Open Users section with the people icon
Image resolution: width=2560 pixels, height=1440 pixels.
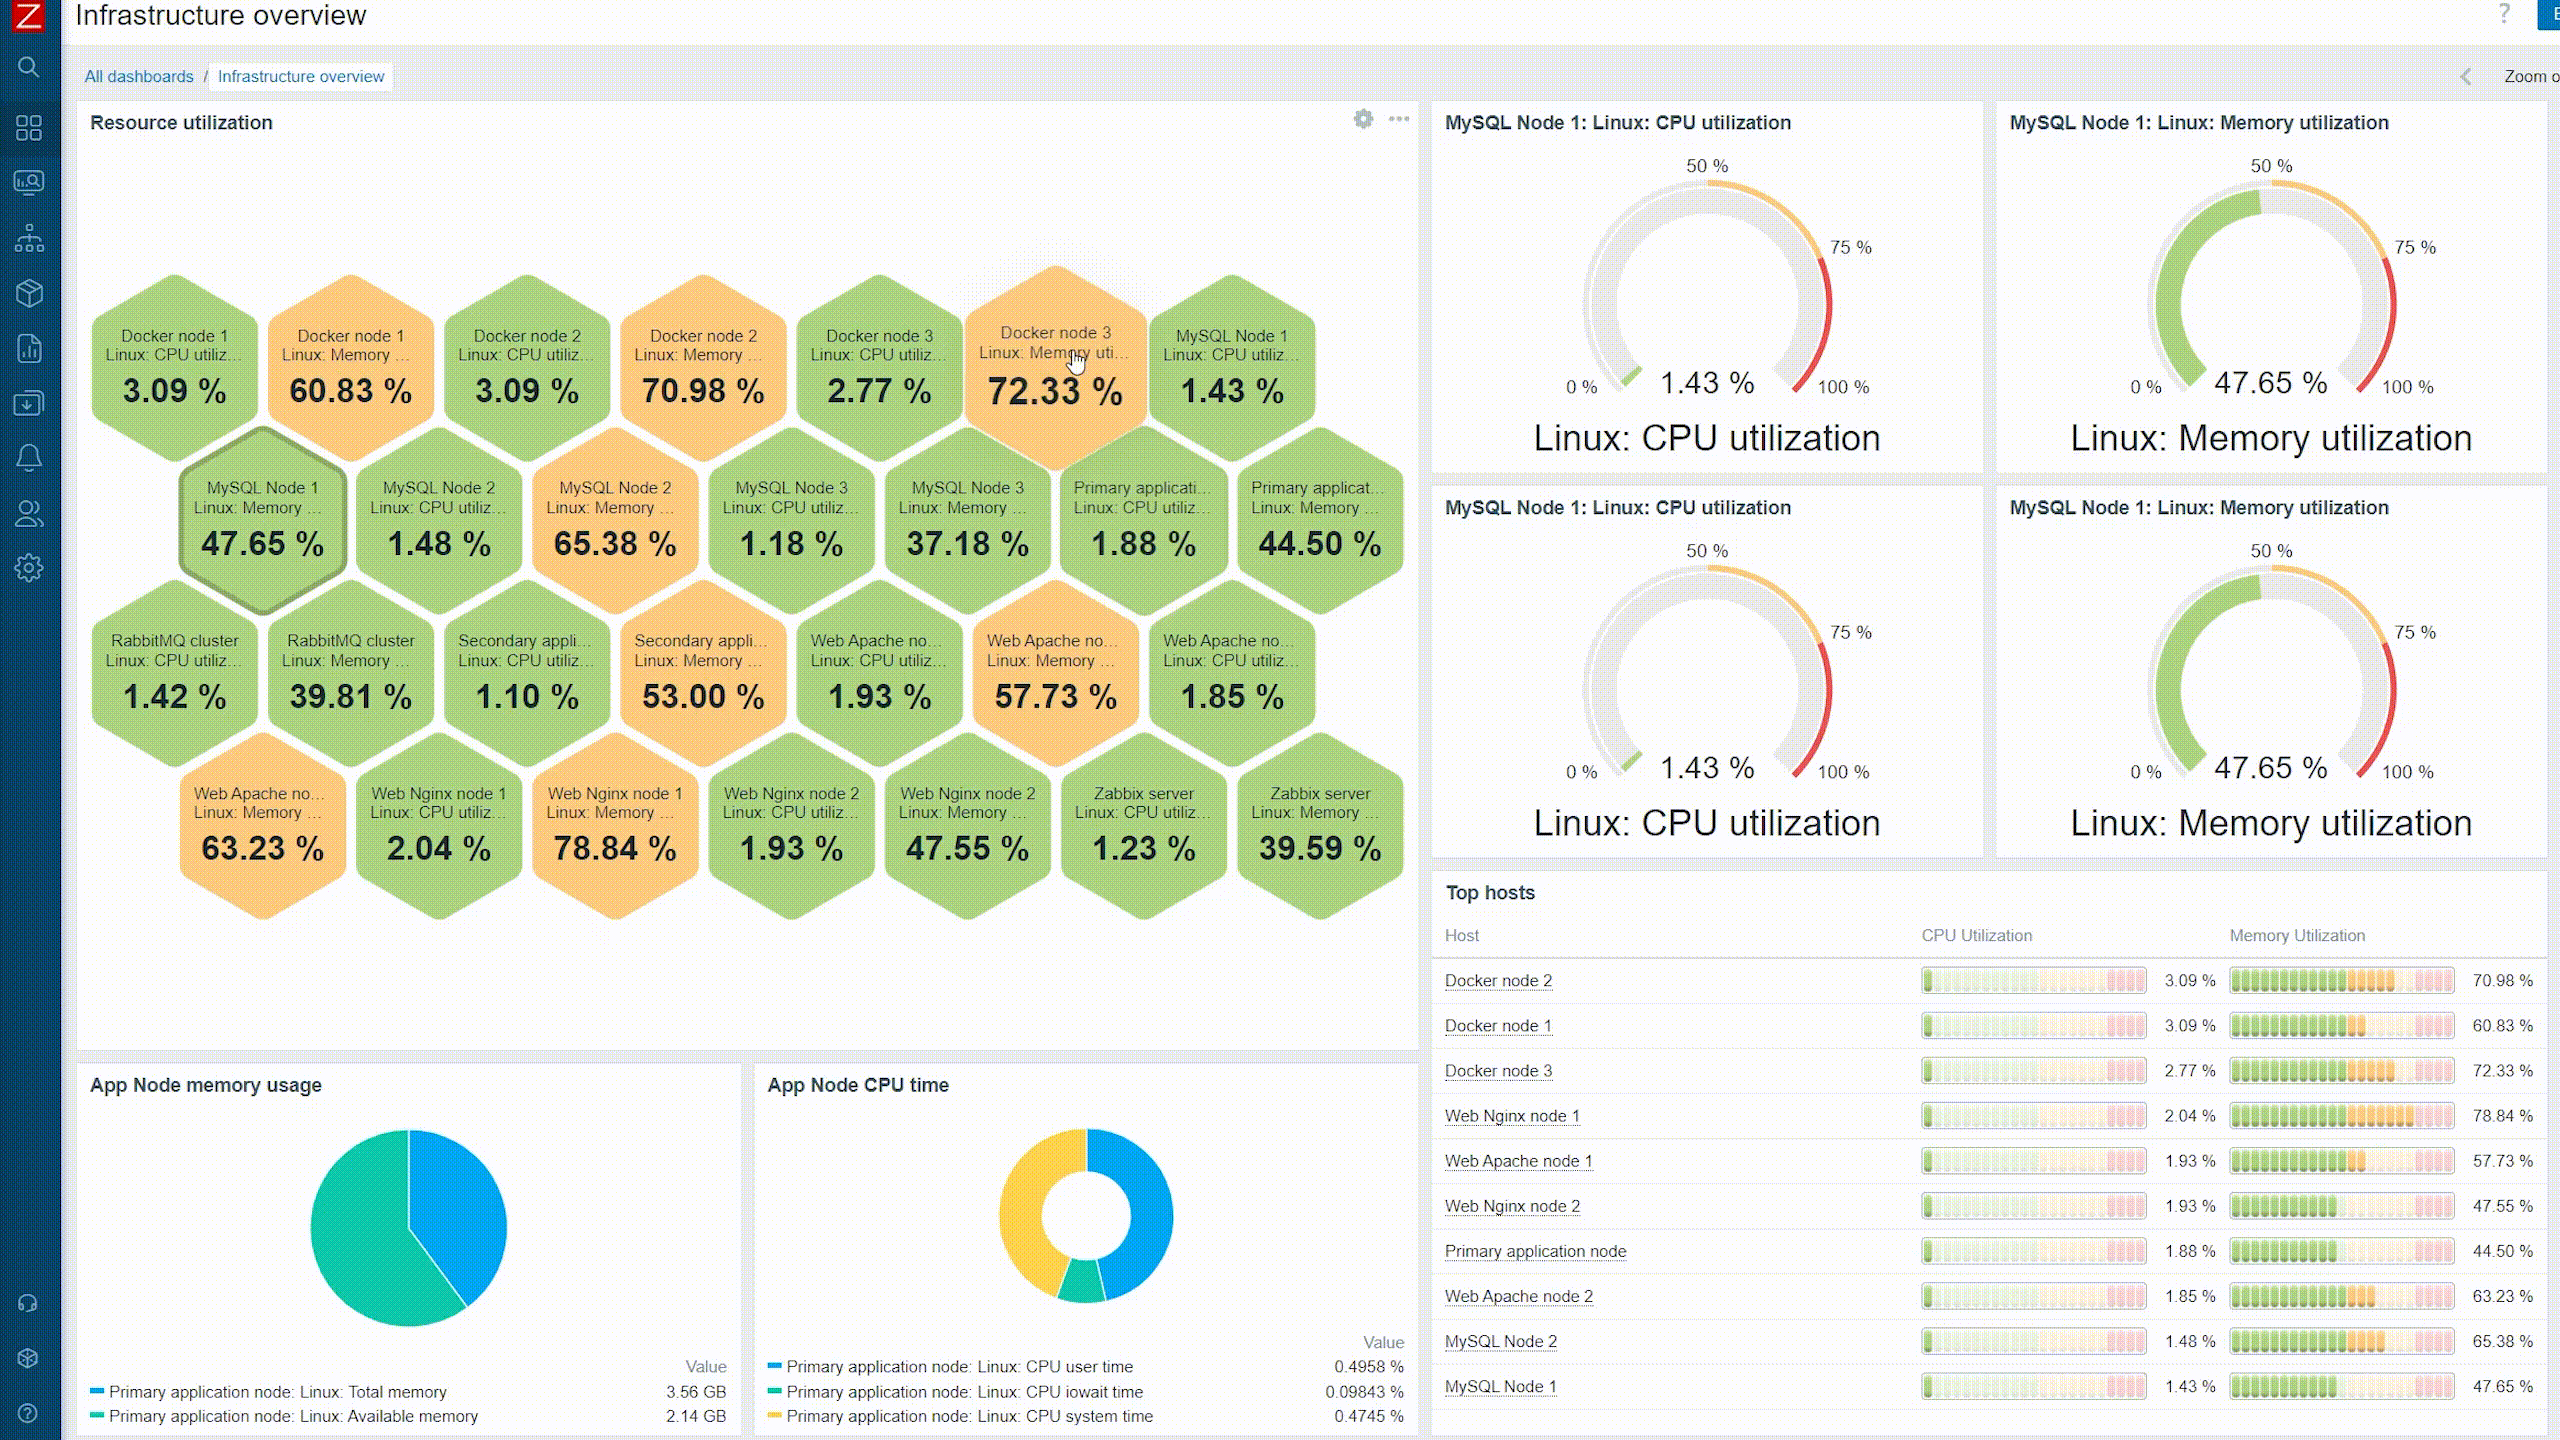[28, 513]
